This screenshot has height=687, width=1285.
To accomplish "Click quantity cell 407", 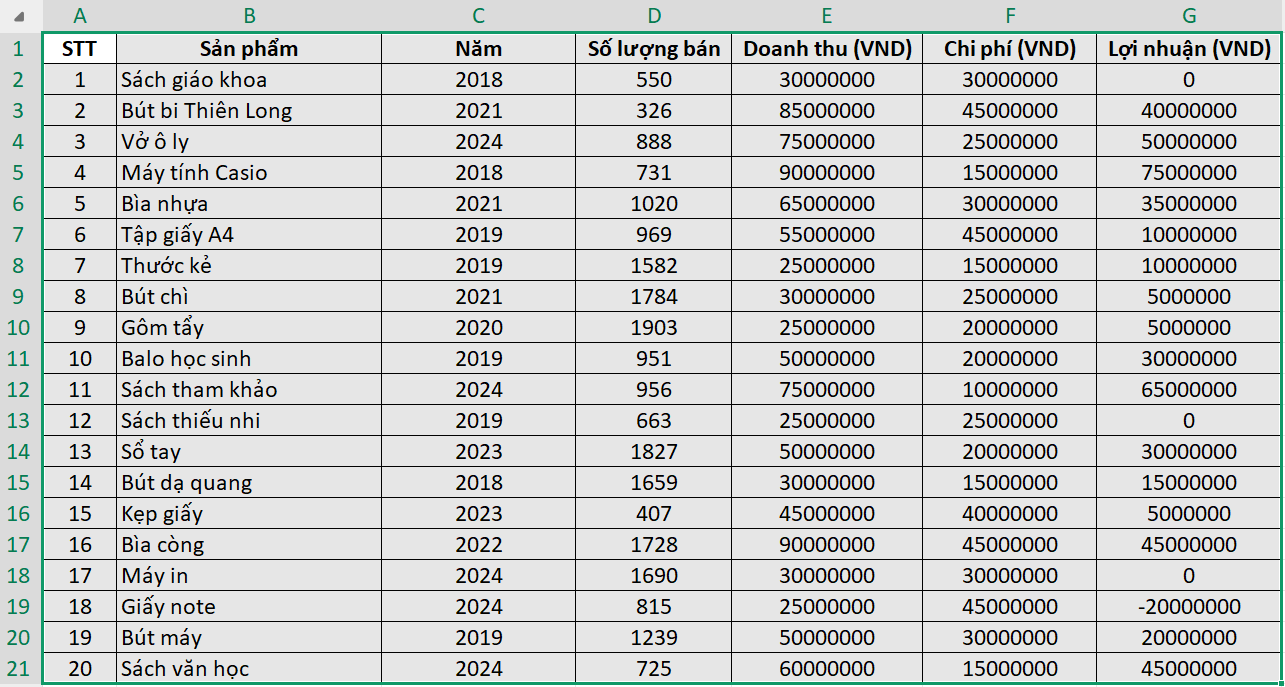I will [x=654, y=514].
